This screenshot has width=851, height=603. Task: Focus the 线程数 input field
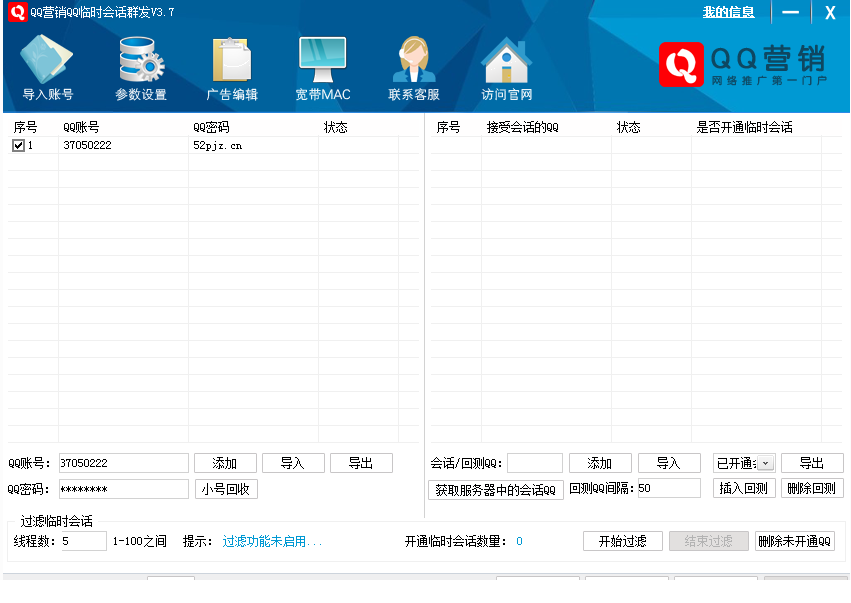[x=84, y=541]
